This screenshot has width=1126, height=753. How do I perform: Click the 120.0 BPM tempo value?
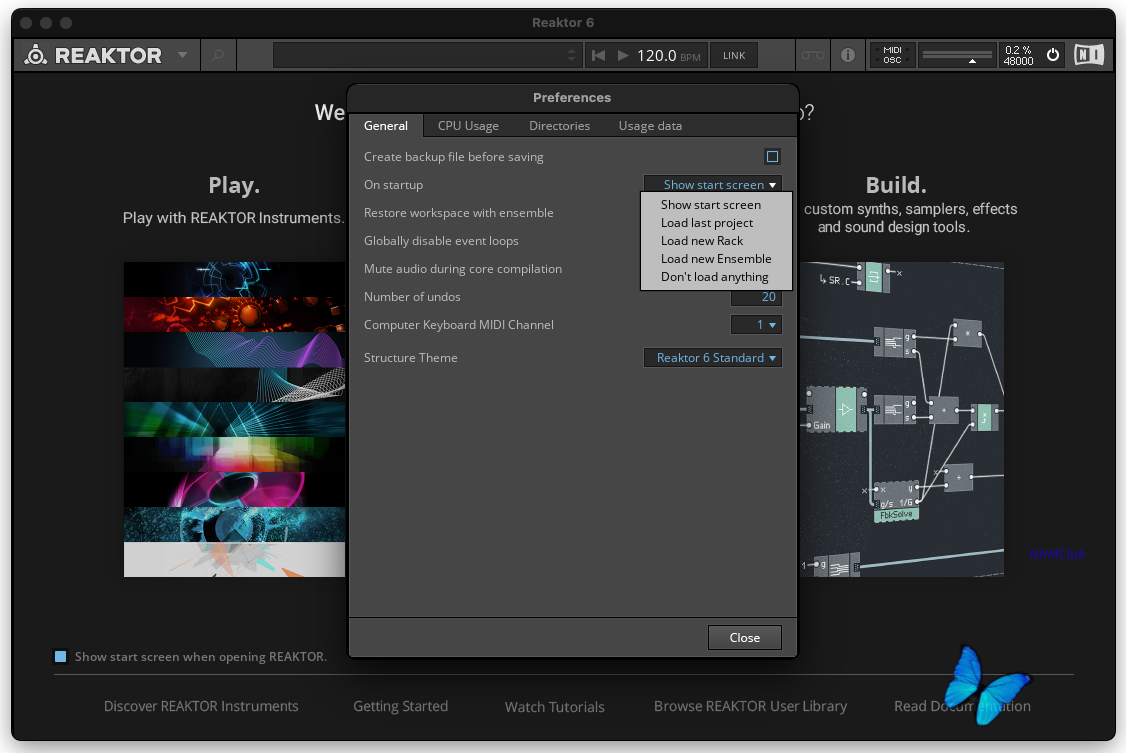[x=656, y=55]
